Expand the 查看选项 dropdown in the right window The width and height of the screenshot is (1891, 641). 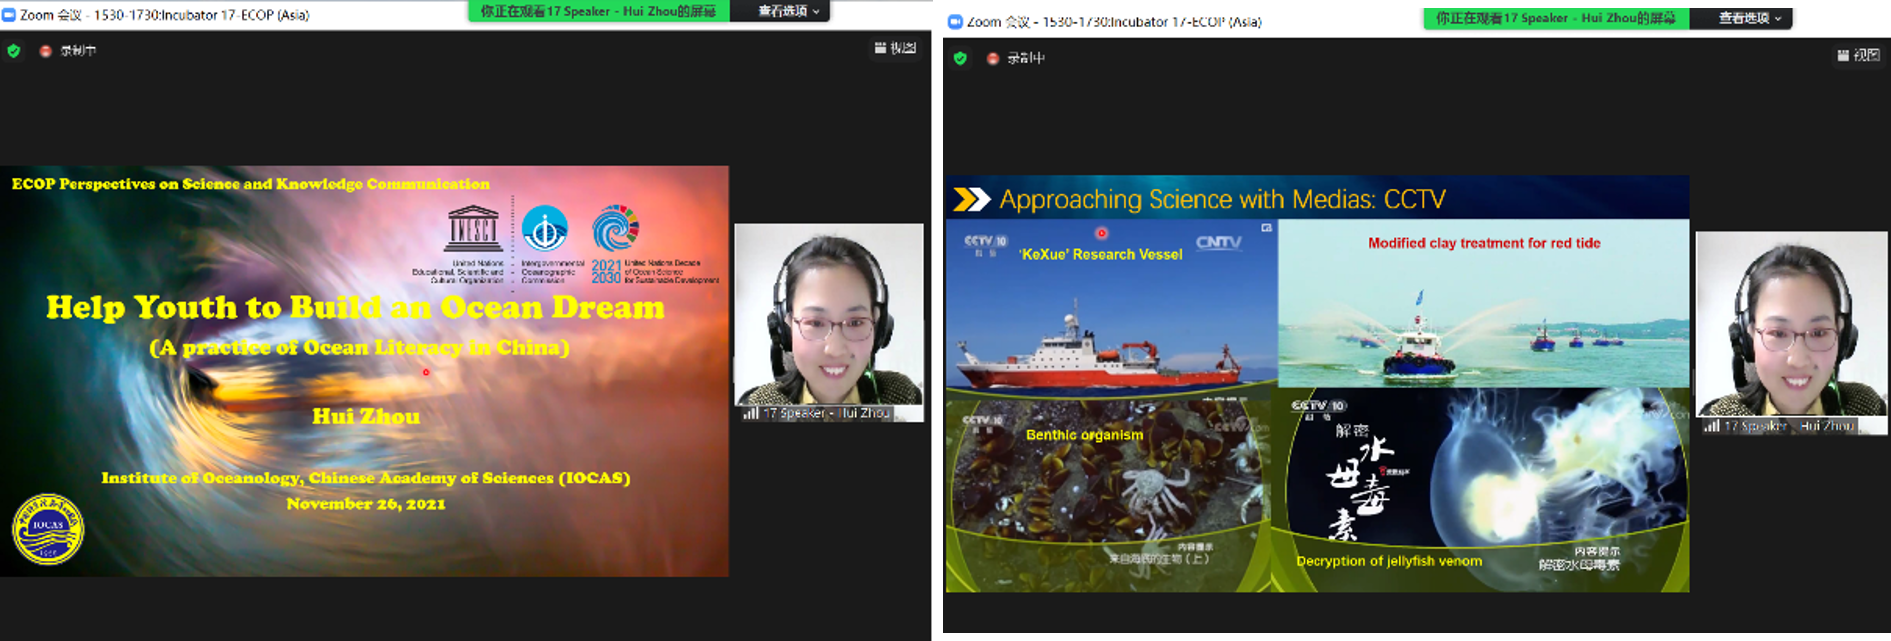1749,18
